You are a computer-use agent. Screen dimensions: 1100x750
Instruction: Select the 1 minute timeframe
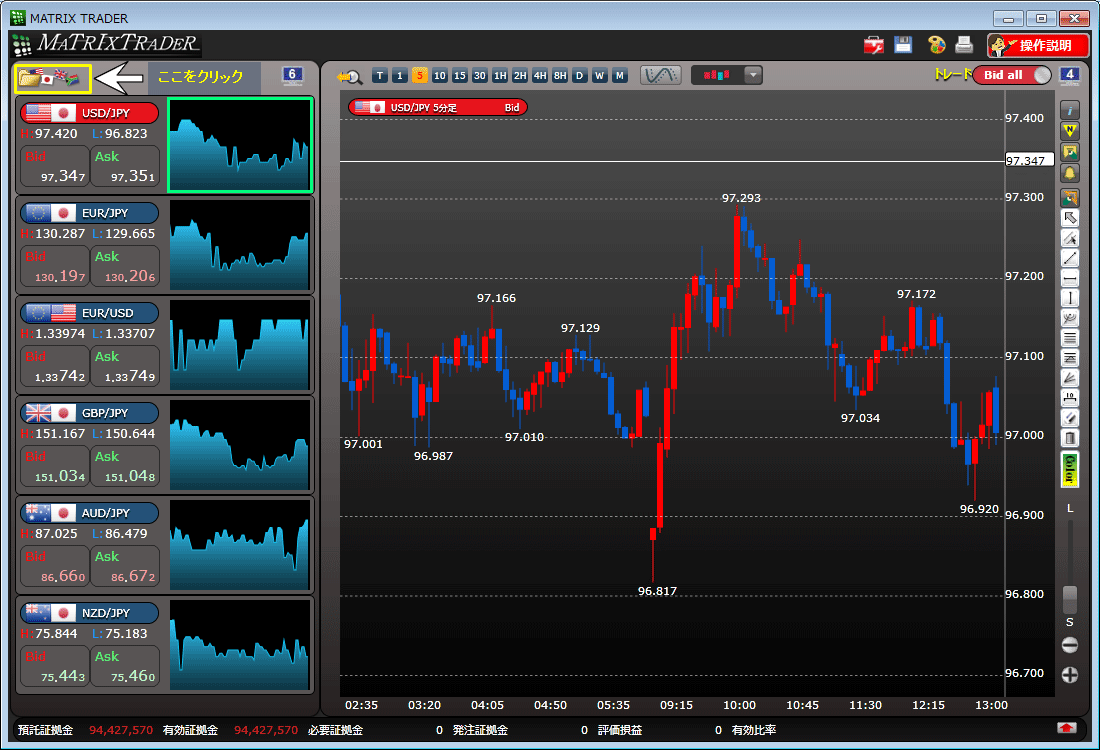tap(399, 76)
